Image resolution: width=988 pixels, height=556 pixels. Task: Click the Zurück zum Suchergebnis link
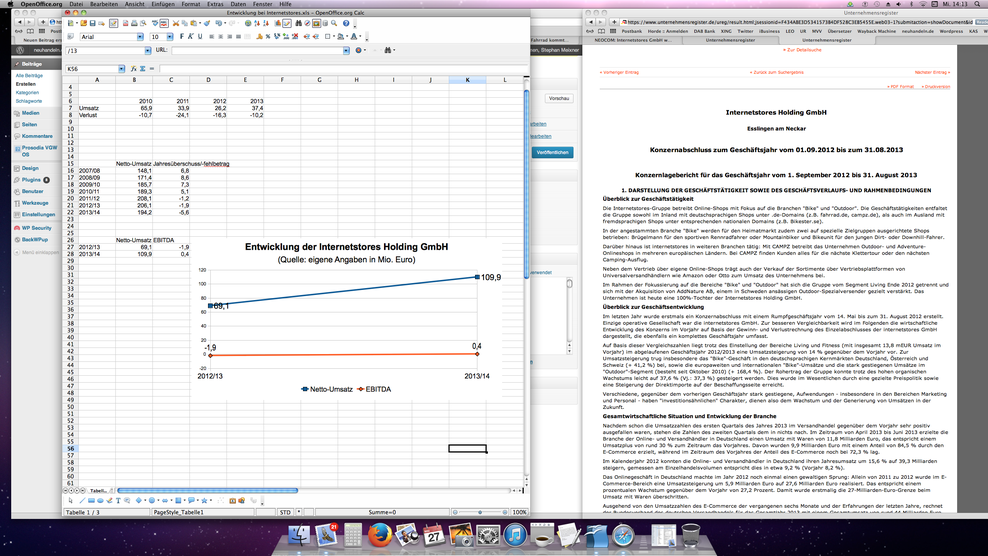[777, 72]
